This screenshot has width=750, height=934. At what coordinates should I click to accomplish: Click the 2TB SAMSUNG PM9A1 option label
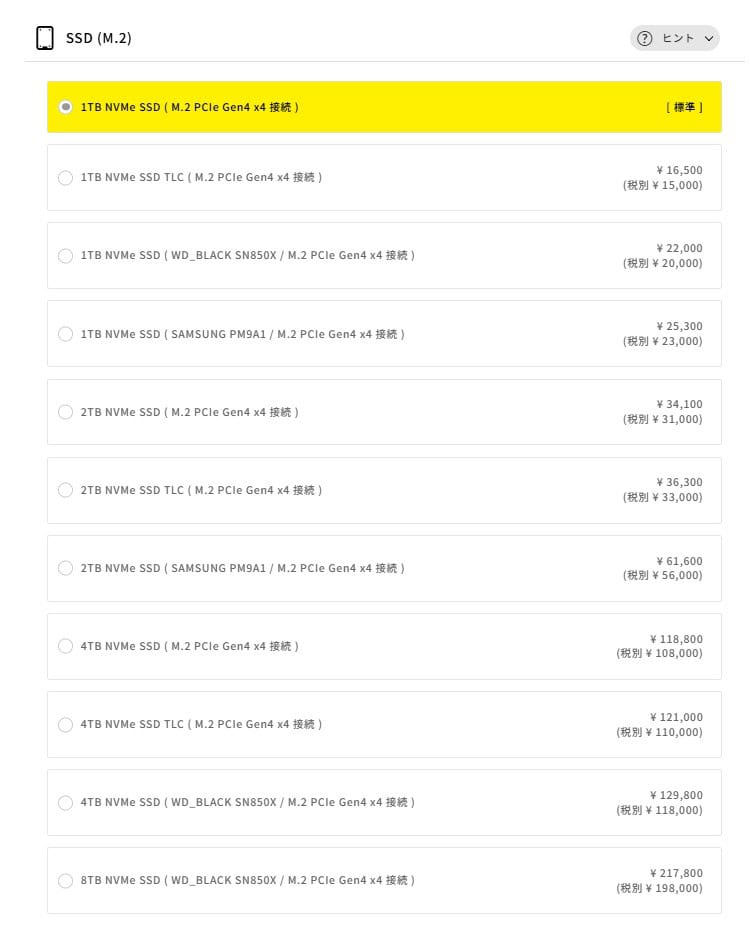(x=243, y=568)
